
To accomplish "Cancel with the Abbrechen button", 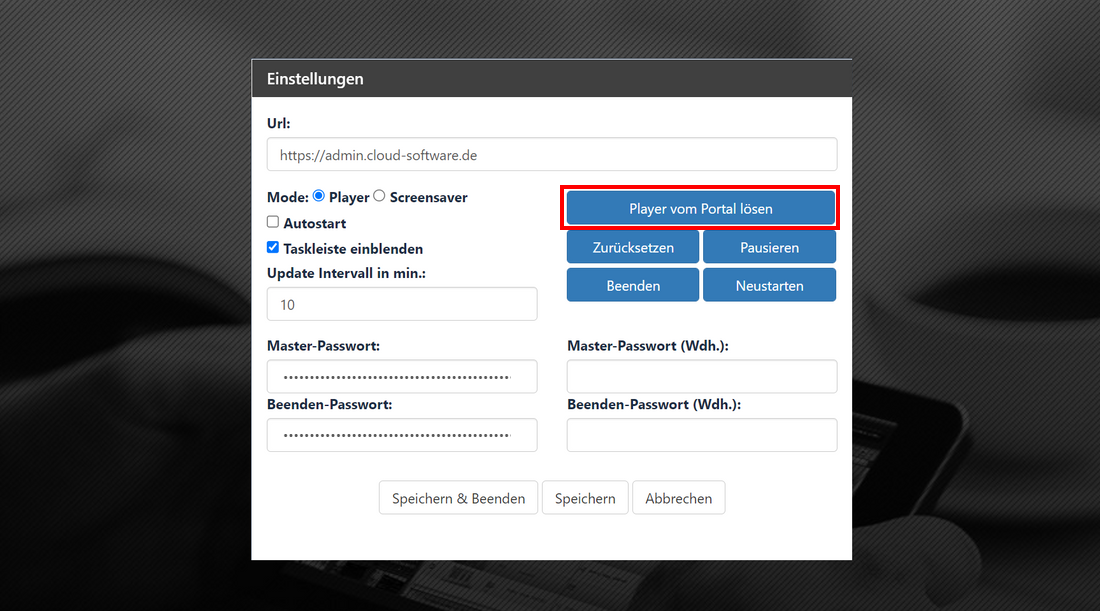I will [678, 498].
